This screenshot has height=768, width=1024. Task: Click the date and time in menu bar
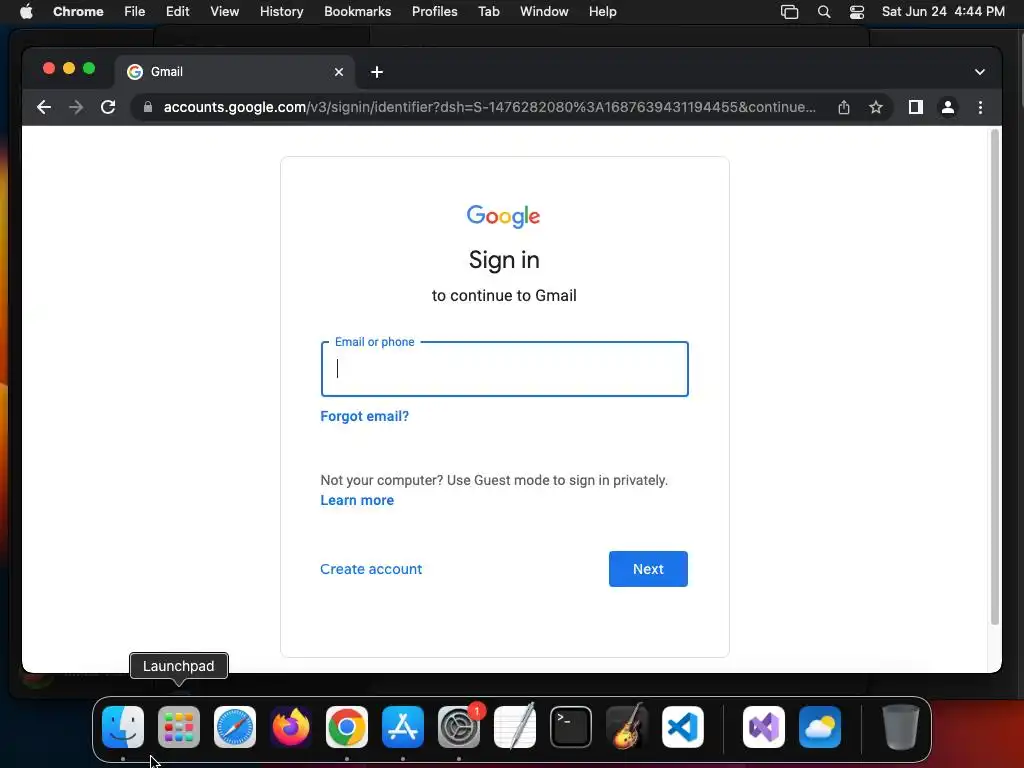pos(943,12)
